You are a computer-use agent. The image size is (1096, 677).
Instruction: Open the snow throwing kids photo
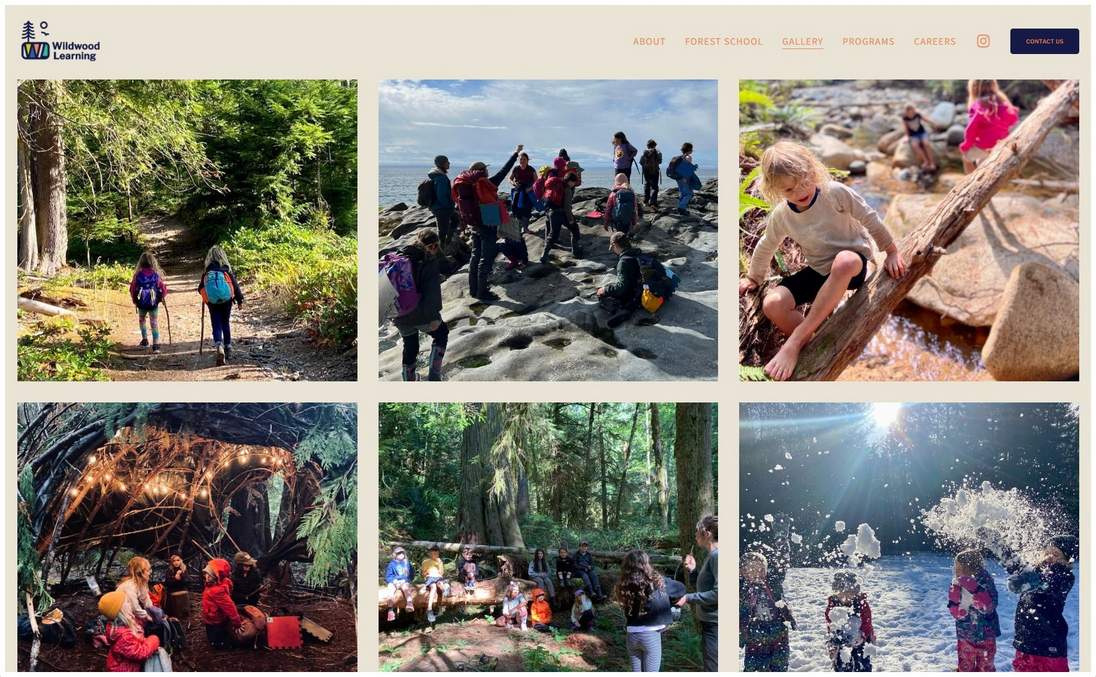coord(909,537)
